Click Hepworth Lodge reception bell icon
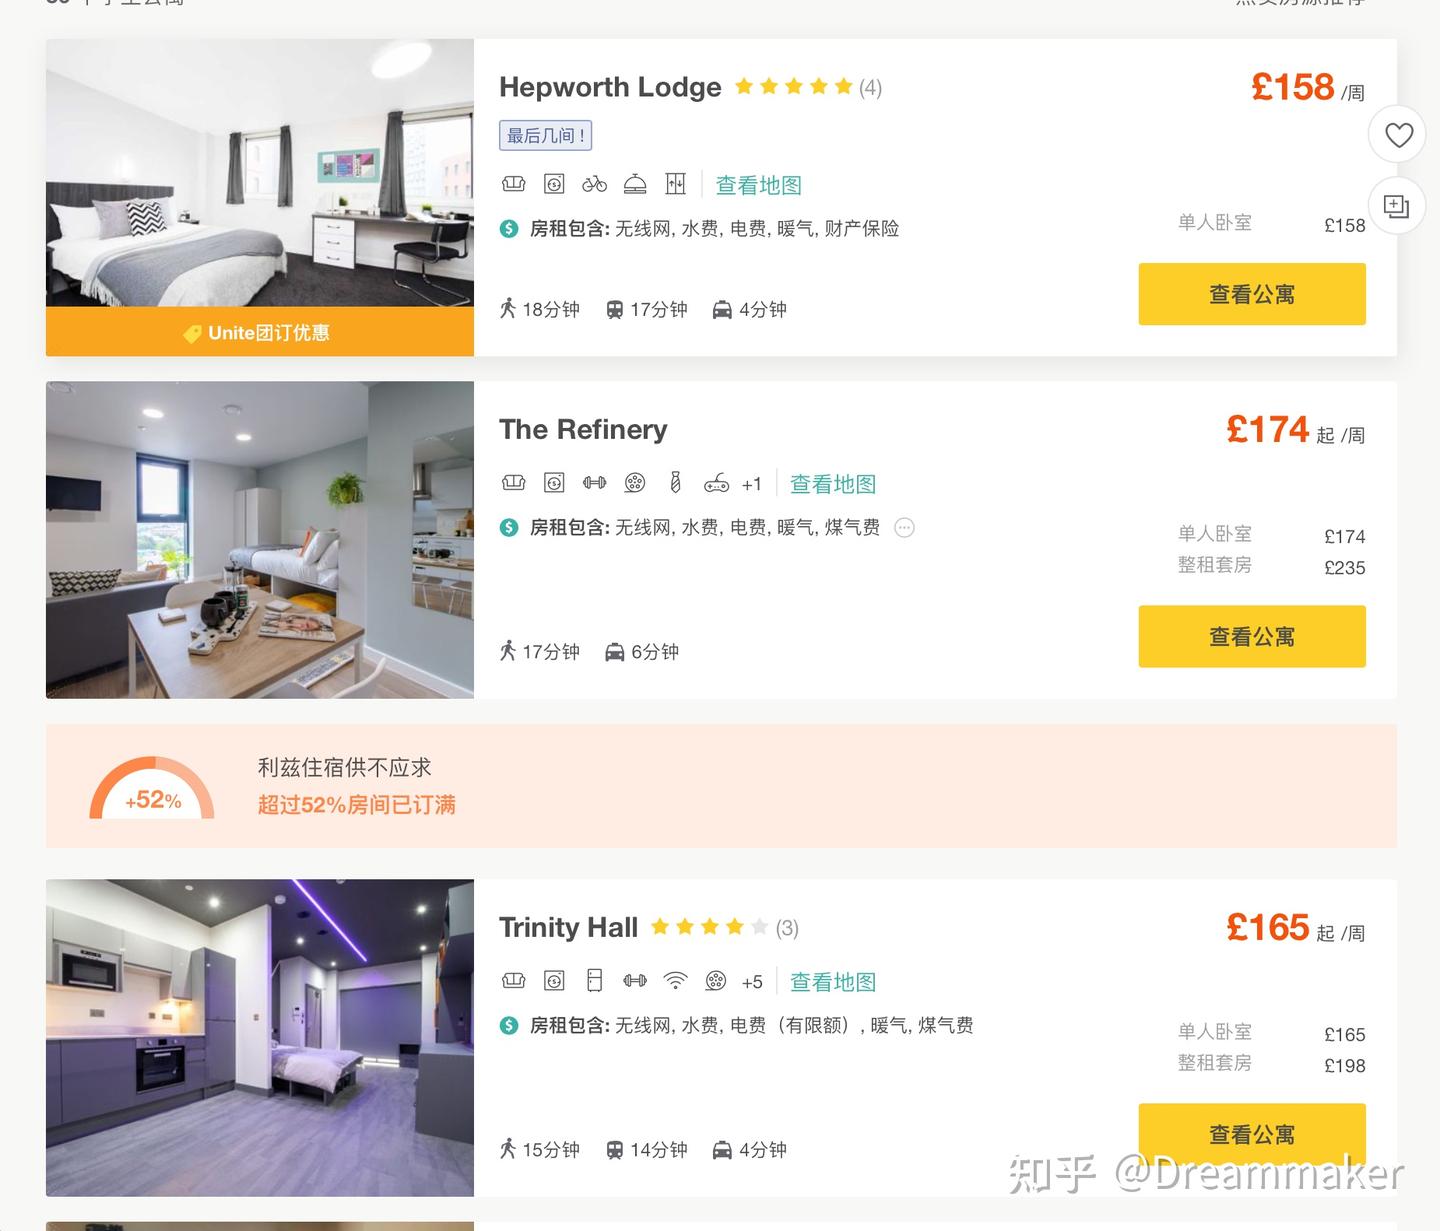1440x1231 pixels. pyautogui.click(x=635, y=184)
